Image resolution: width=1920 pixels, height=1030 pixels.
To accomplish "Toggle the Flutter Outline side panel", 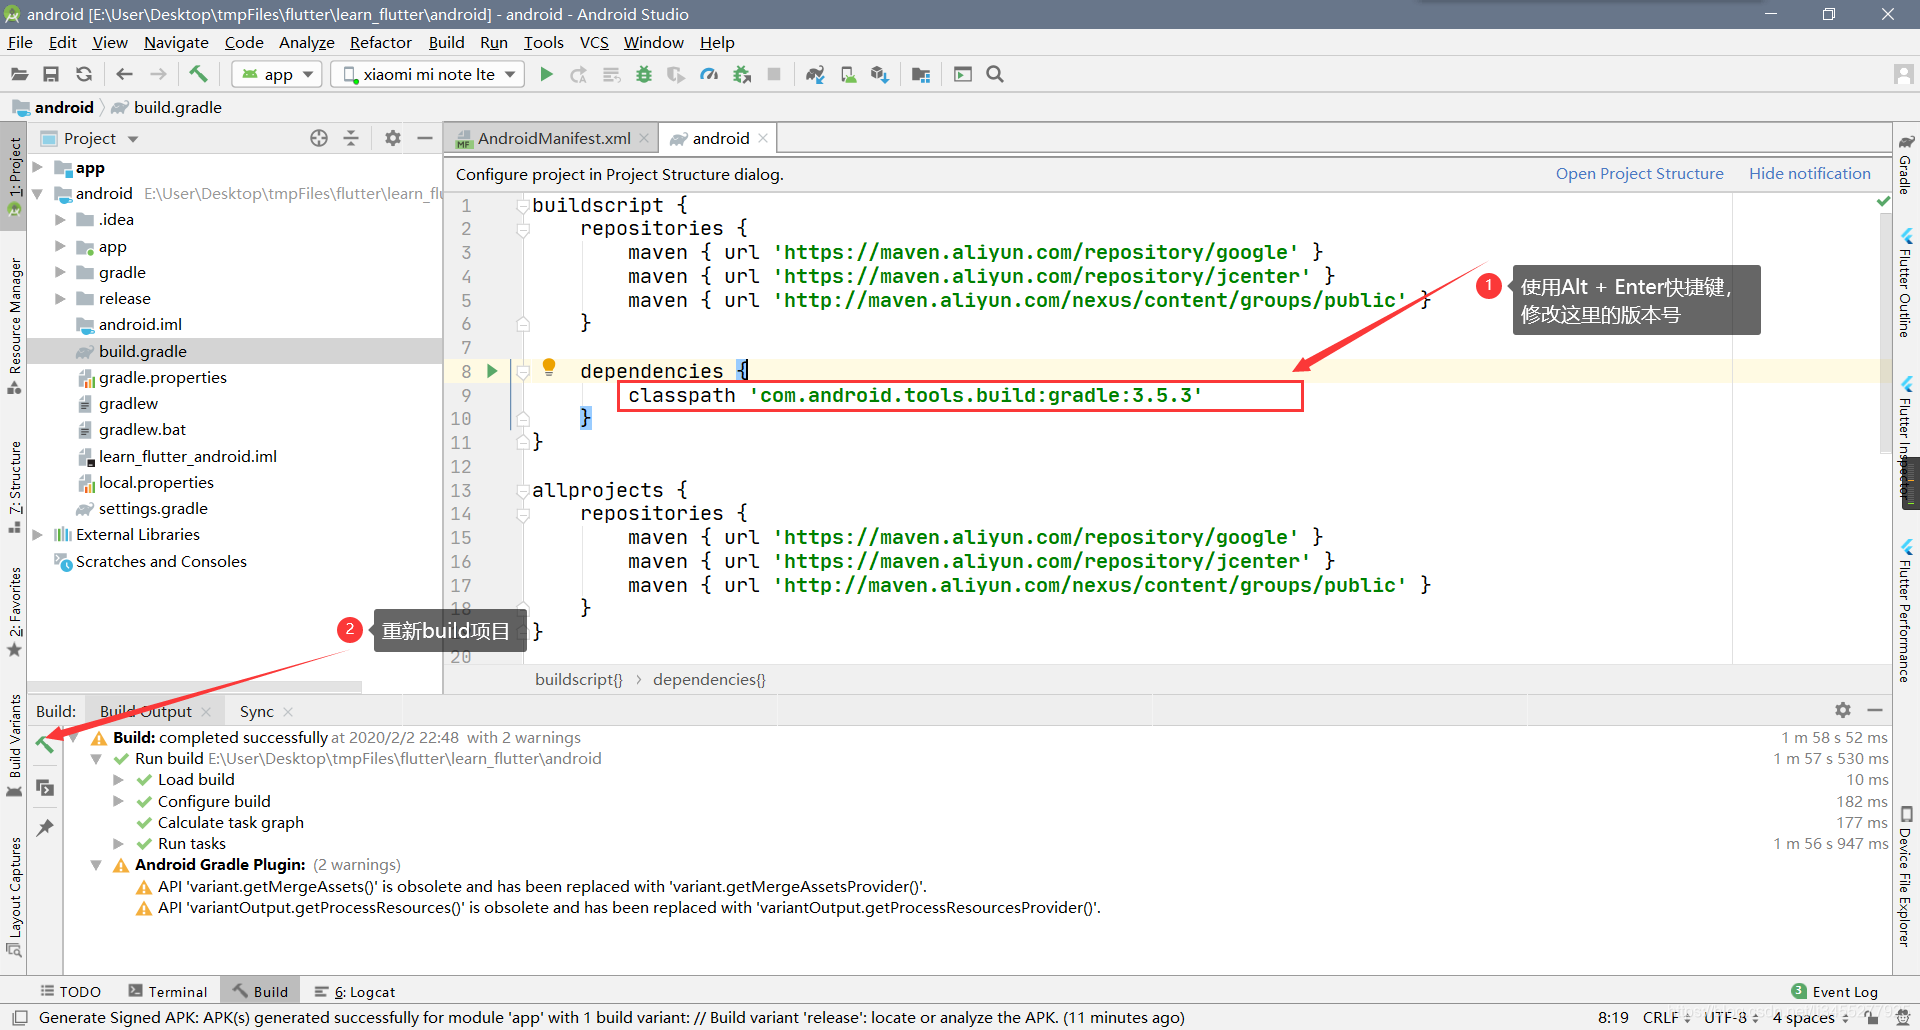I will pos(1906,283).
